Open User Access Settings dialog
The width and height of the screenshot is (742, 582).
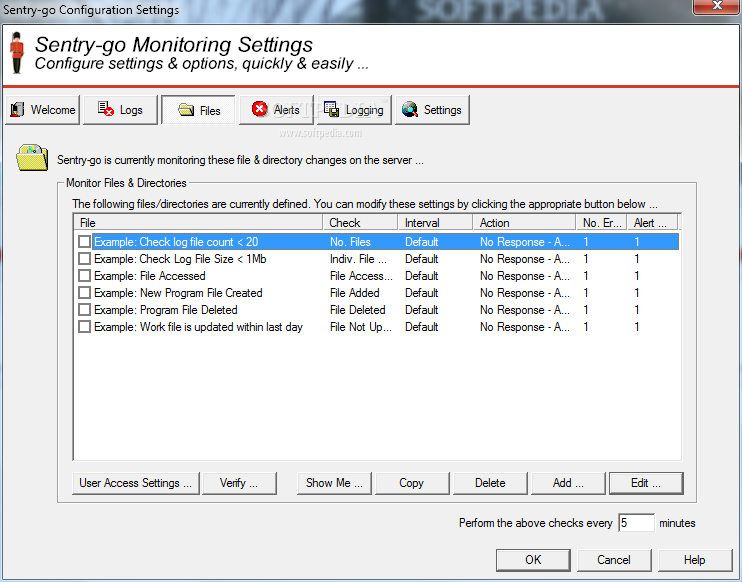tap(136, 483)
